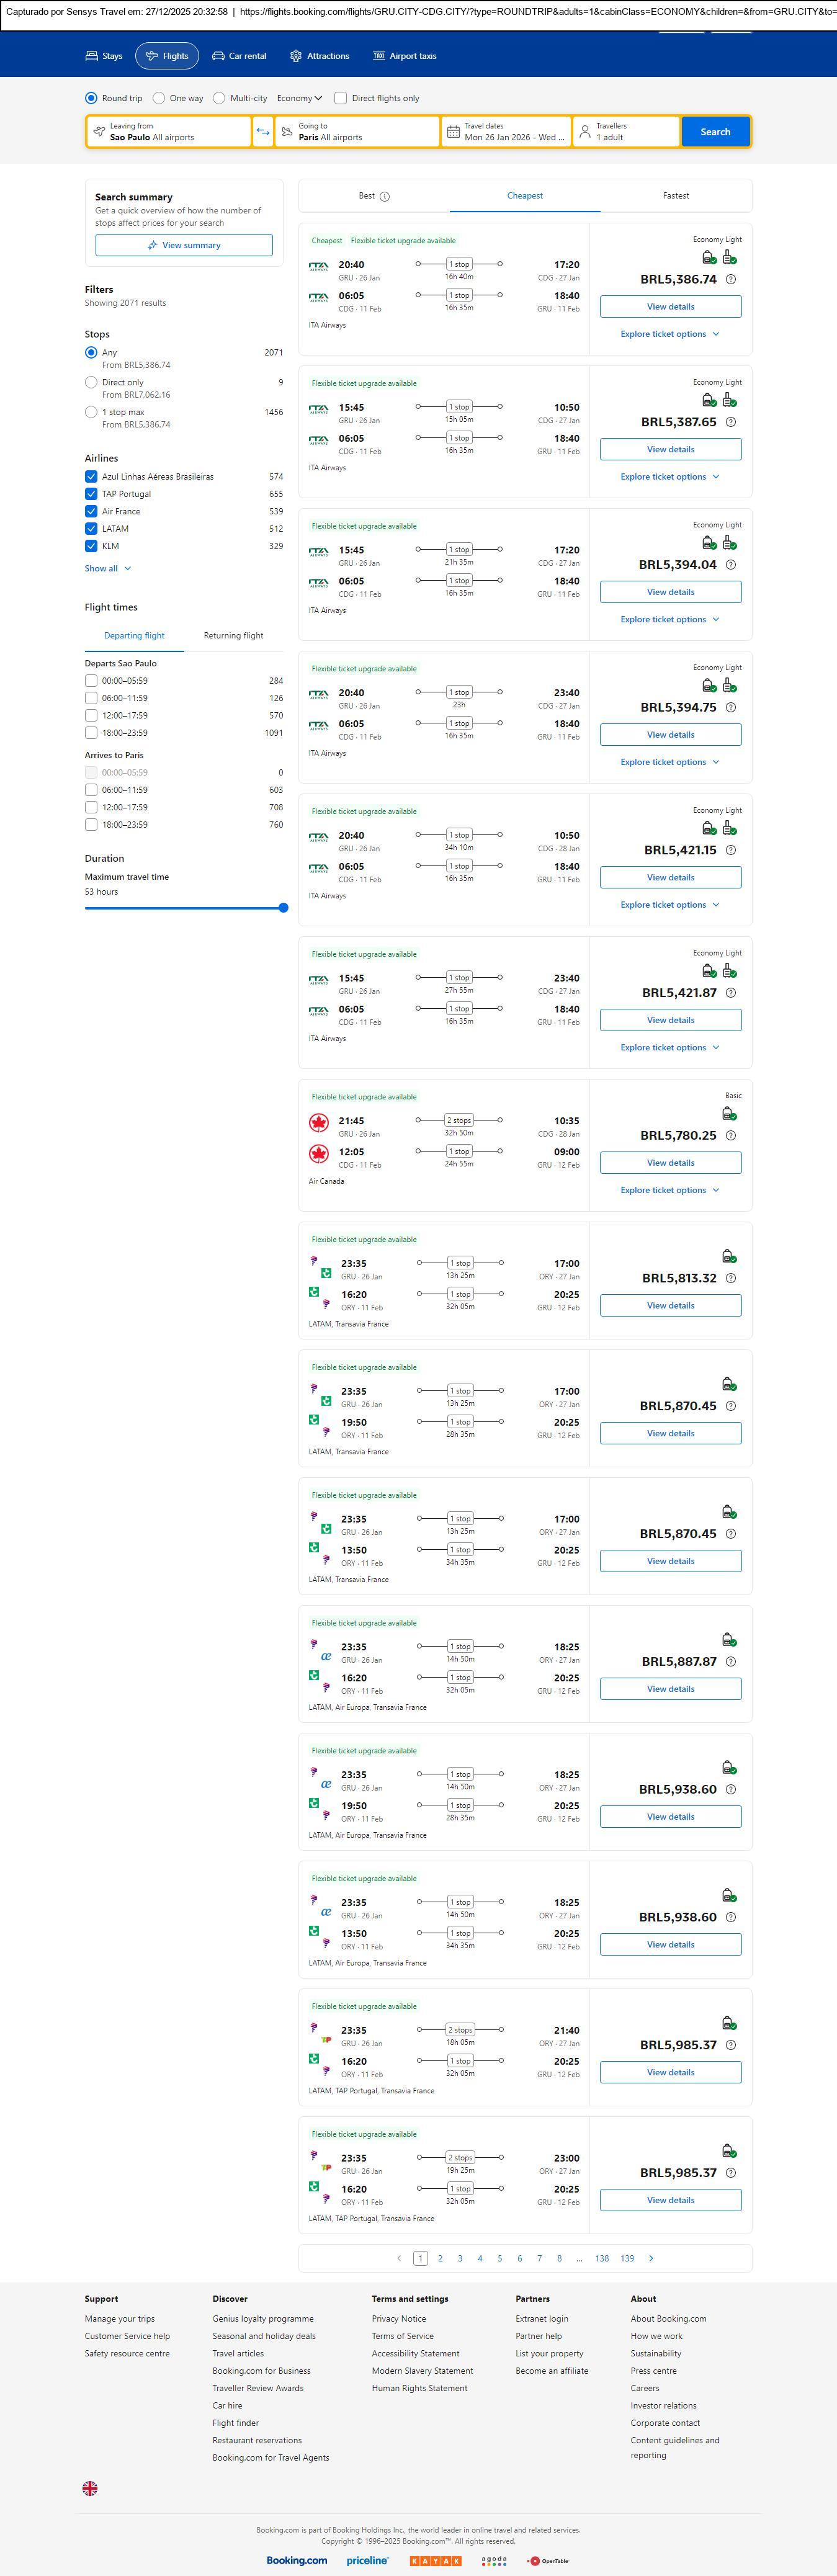Click the swap origin and destination arrows icon
The height and width of the screenshot is (2576, 837).
point(263,132)
